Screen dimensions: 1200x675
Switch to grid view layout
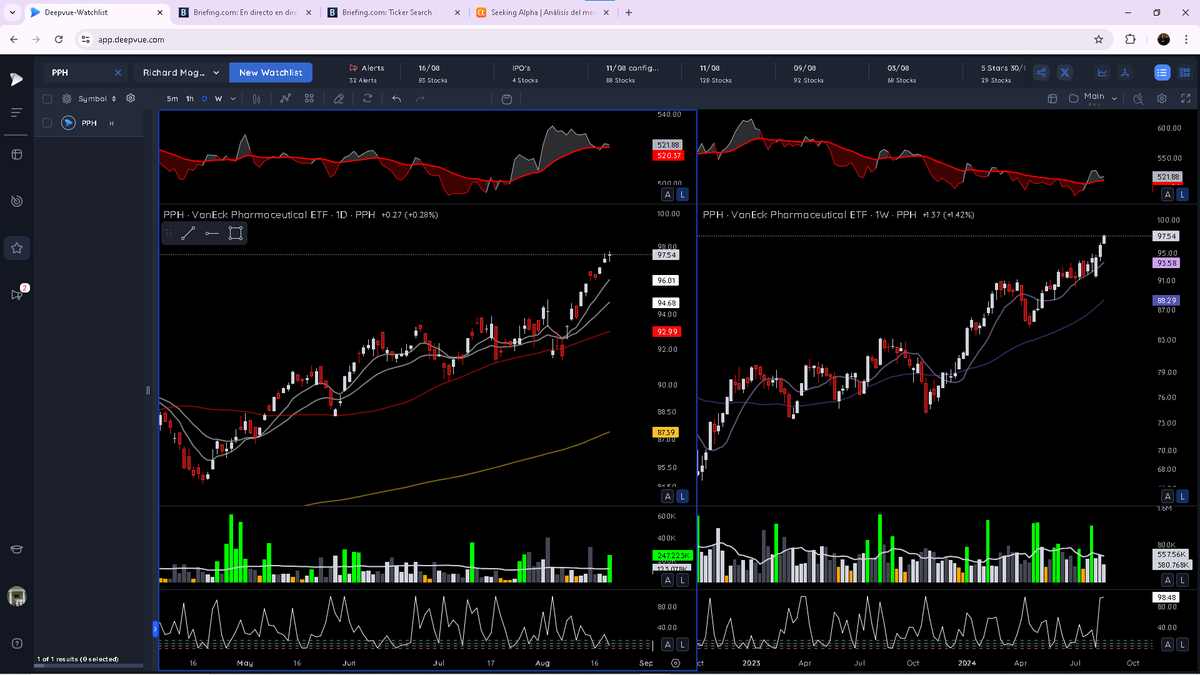[x=1183, y=72]
